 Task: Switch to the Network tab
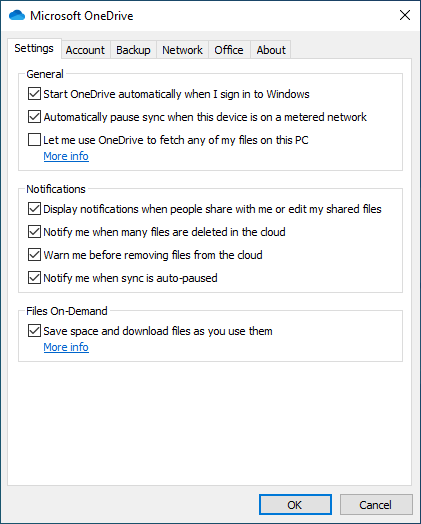182,50
